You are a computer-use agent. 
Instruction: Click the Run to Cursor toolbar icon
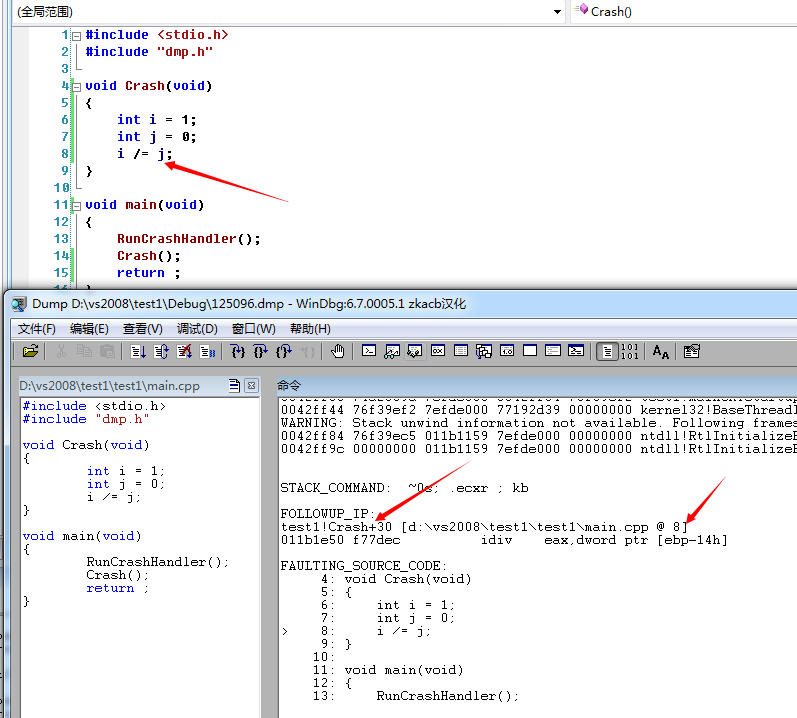(307, 351)
